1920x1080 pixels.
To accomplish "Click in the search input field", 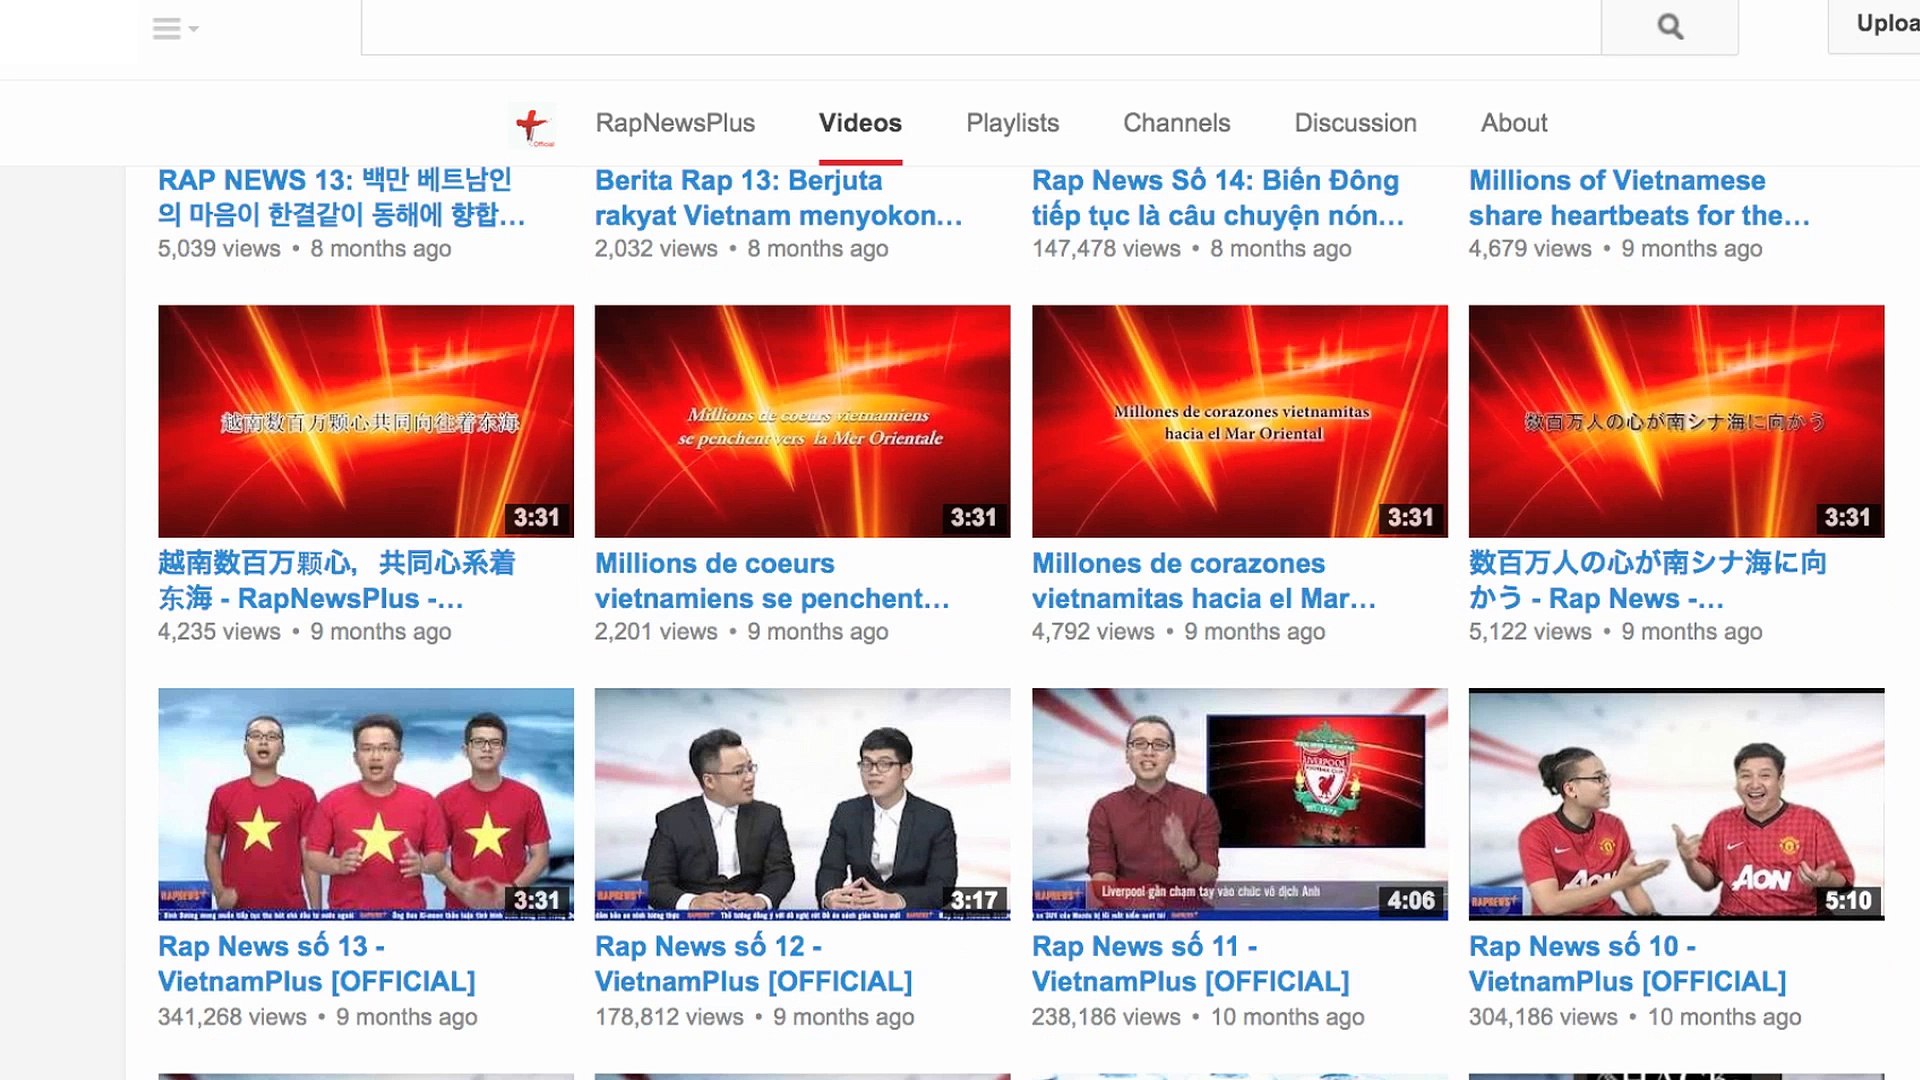I will click(980, 27).
